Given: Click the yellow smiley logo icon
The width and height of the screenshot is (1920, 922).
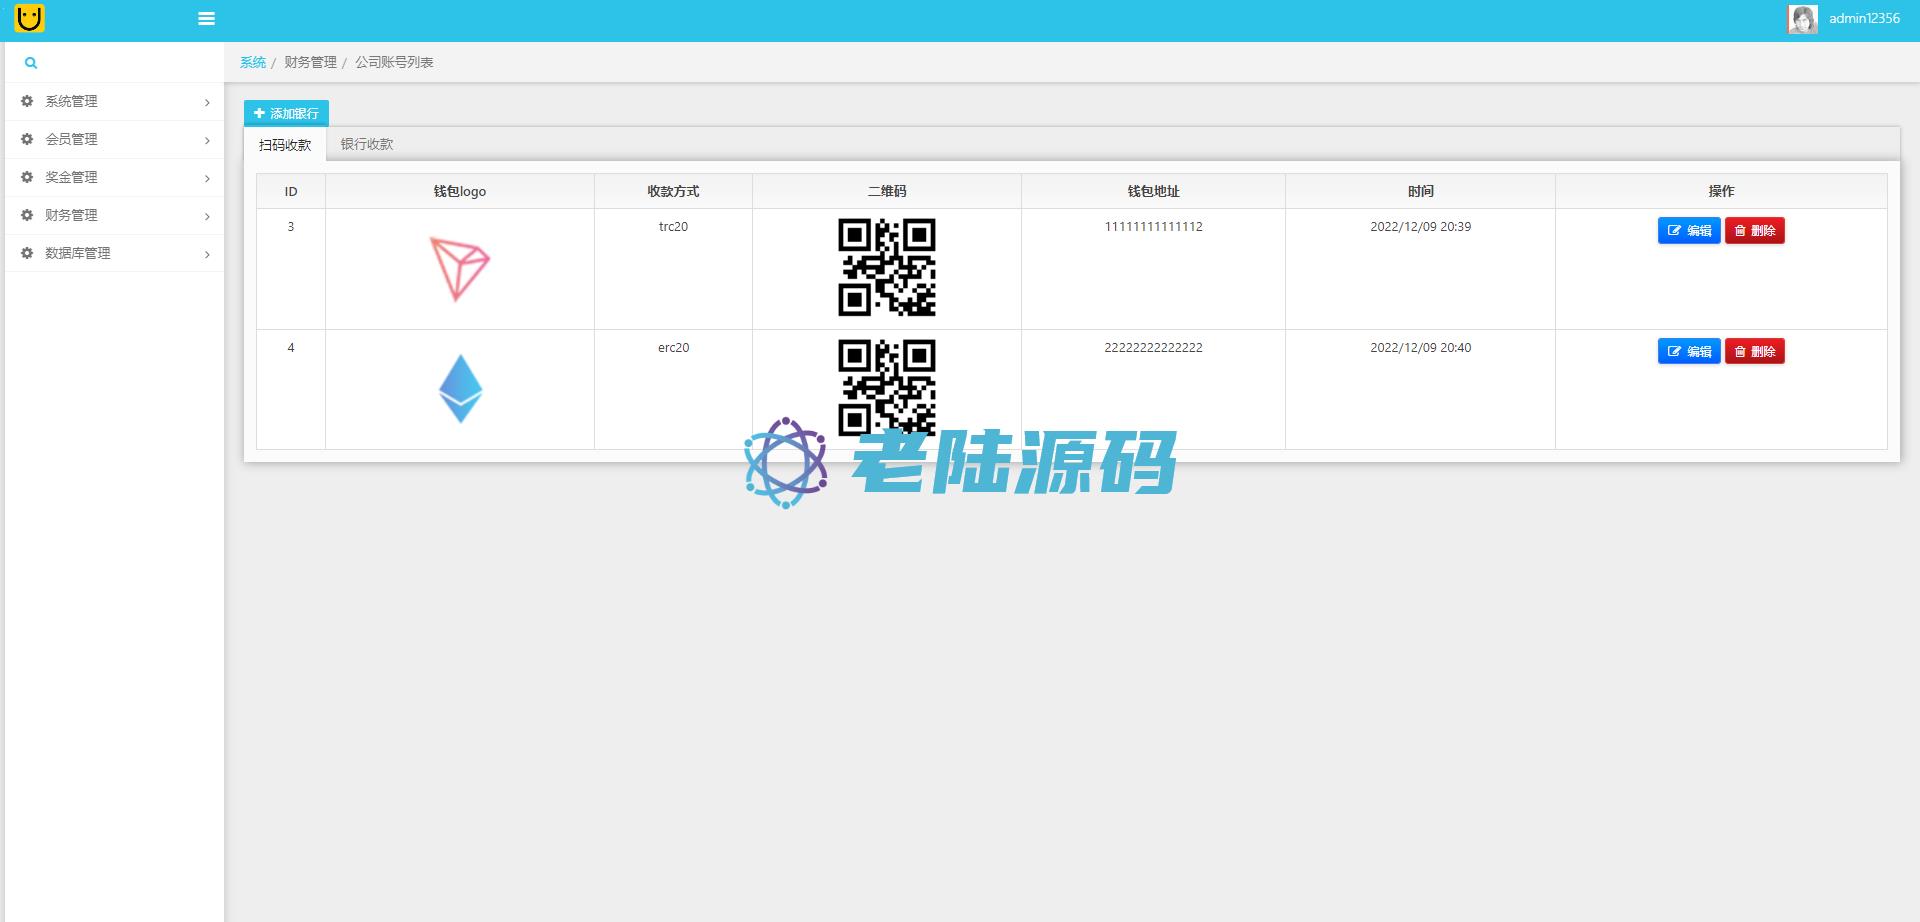Looking at the screenshot, I should 30,18.
